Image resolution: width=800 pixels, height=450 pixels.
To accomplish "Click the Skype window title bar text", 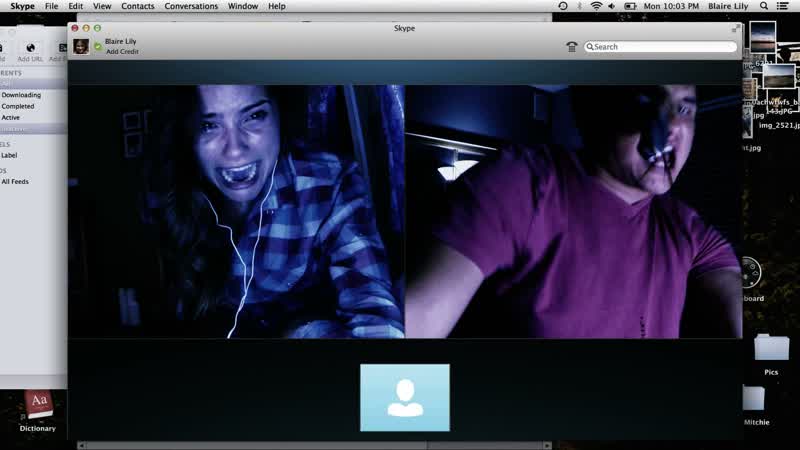I will (404, 29).
